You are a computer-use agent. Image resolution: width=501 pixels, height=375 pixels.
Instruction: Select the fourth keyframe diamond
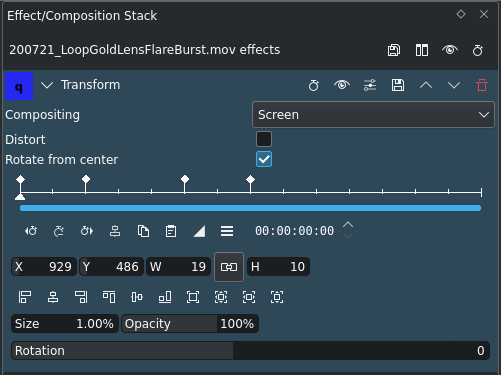251,179
